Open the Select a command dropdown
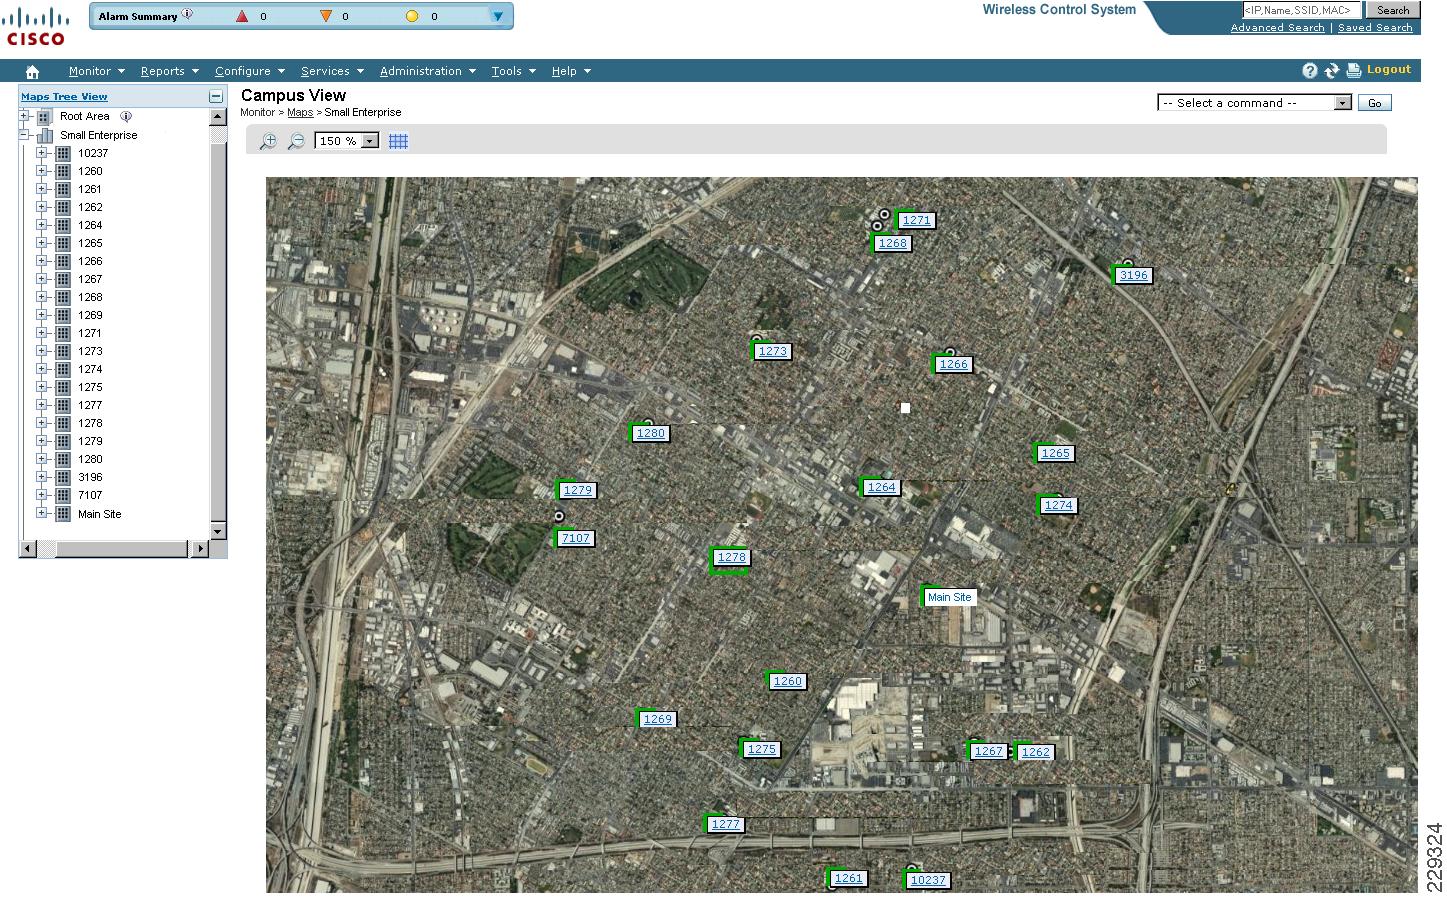The height and width of the screenshot is (903, 1447). tap(1342, 103)
